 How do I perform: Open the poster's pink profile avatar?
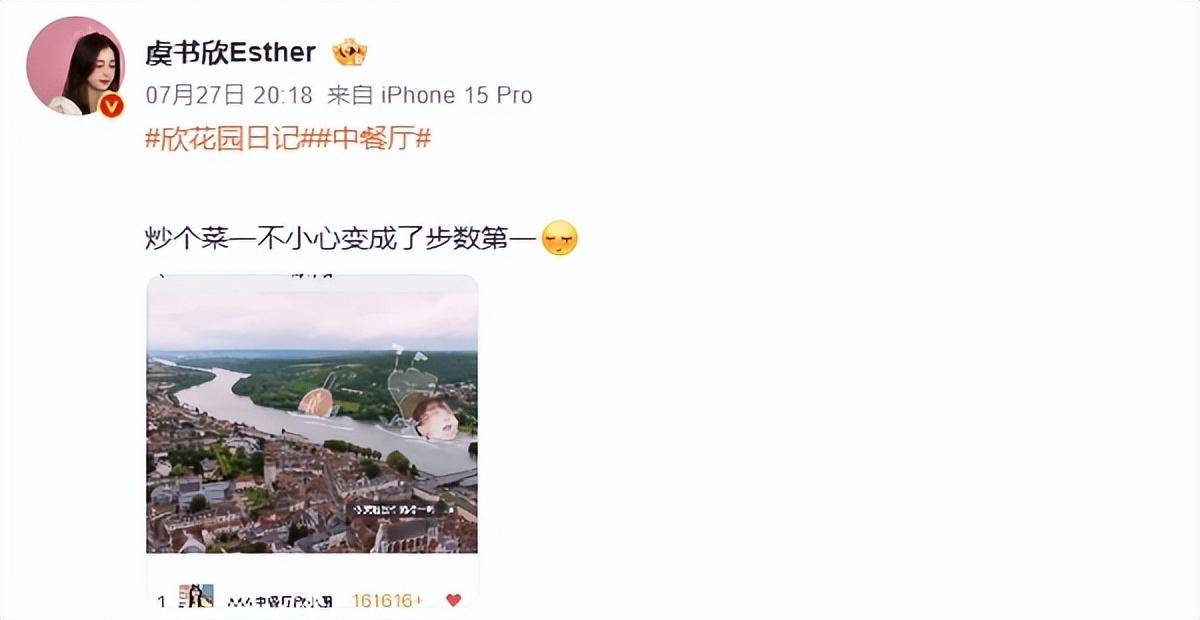point(75,66)
